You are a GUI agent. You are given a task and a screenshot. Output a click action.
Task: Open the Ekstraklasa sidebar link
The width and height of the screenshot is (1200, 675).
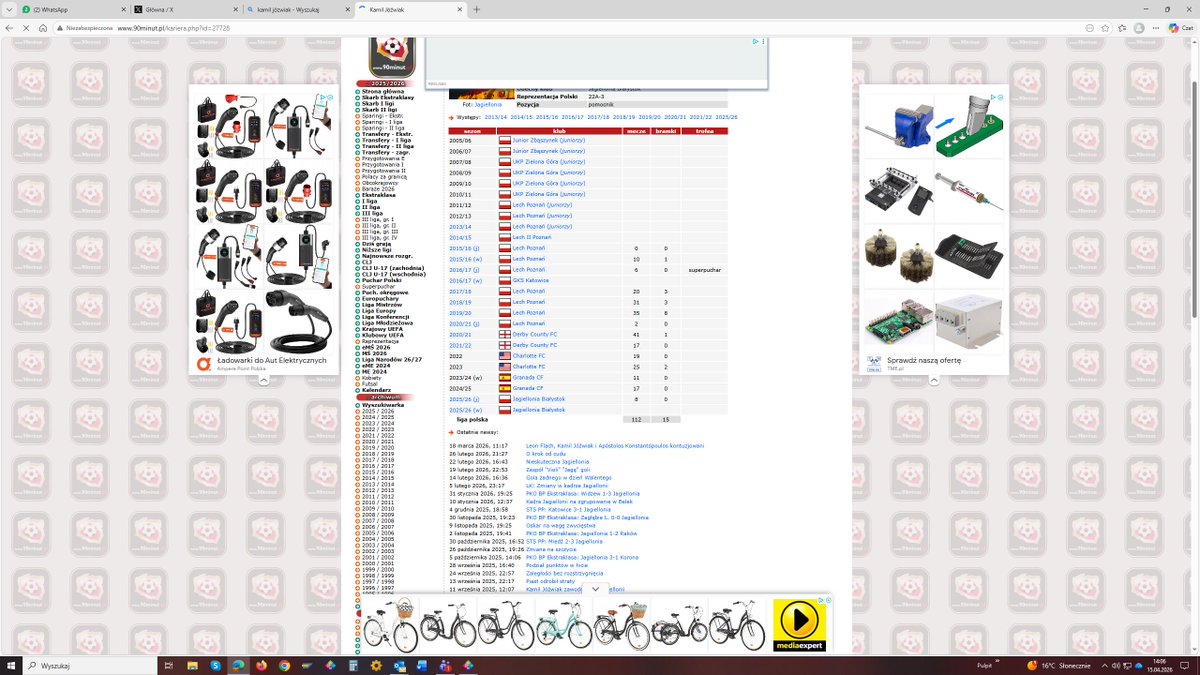click(378, 195)
